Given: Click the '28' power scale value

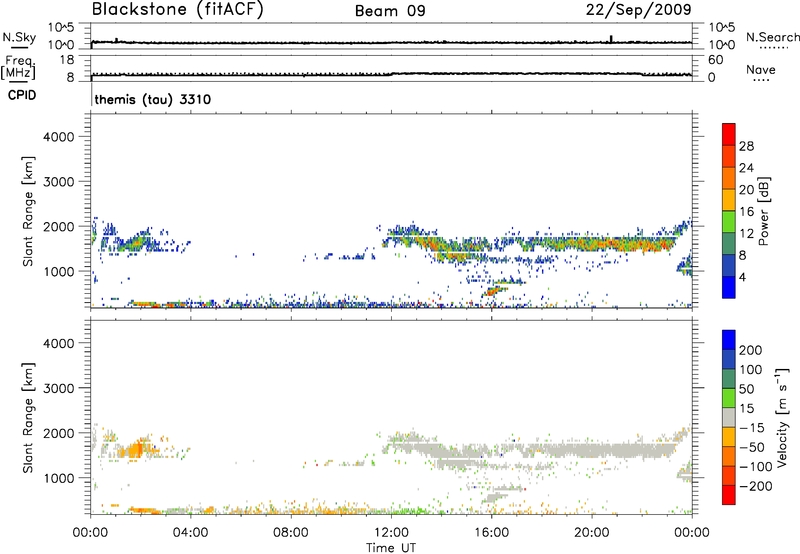Looking at the screenshot, I should (x=746, y=146).
